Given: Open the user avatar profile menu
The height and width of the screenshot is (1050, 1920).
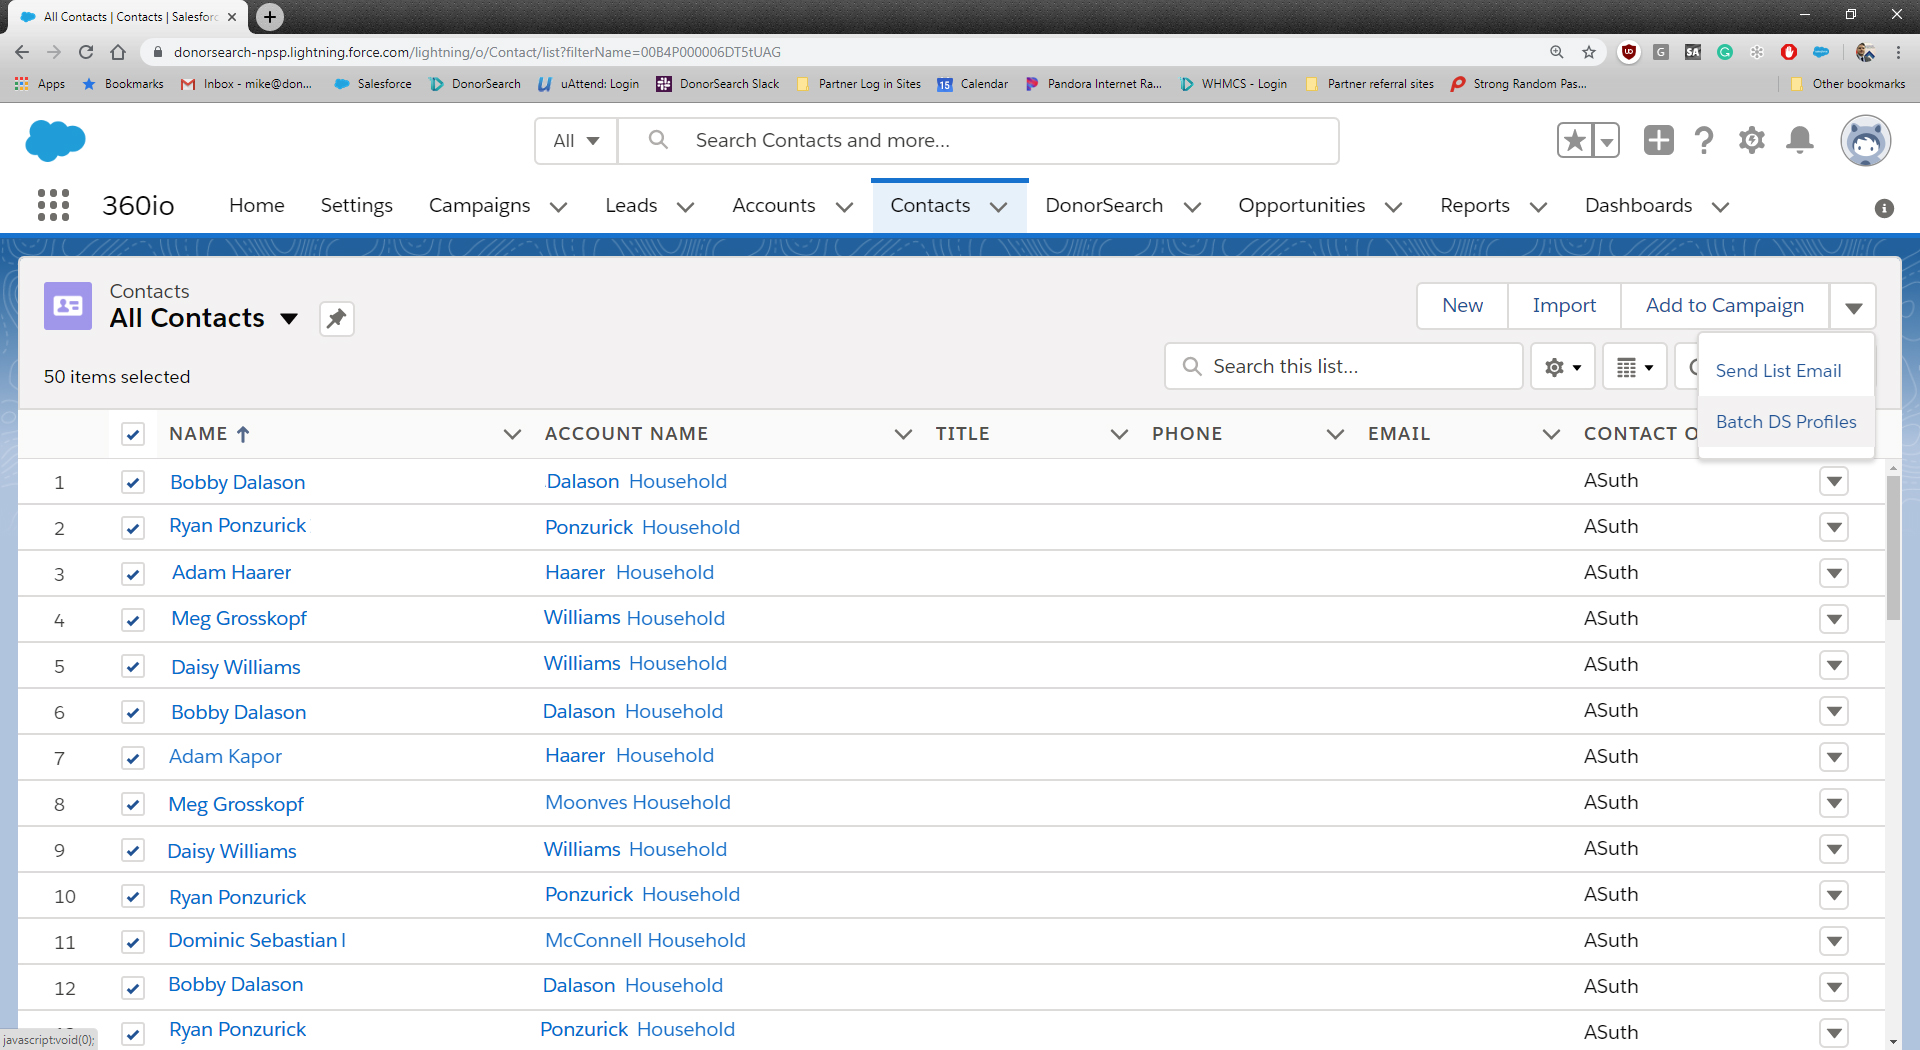Looking at the screenshot, I should 1865,141.
